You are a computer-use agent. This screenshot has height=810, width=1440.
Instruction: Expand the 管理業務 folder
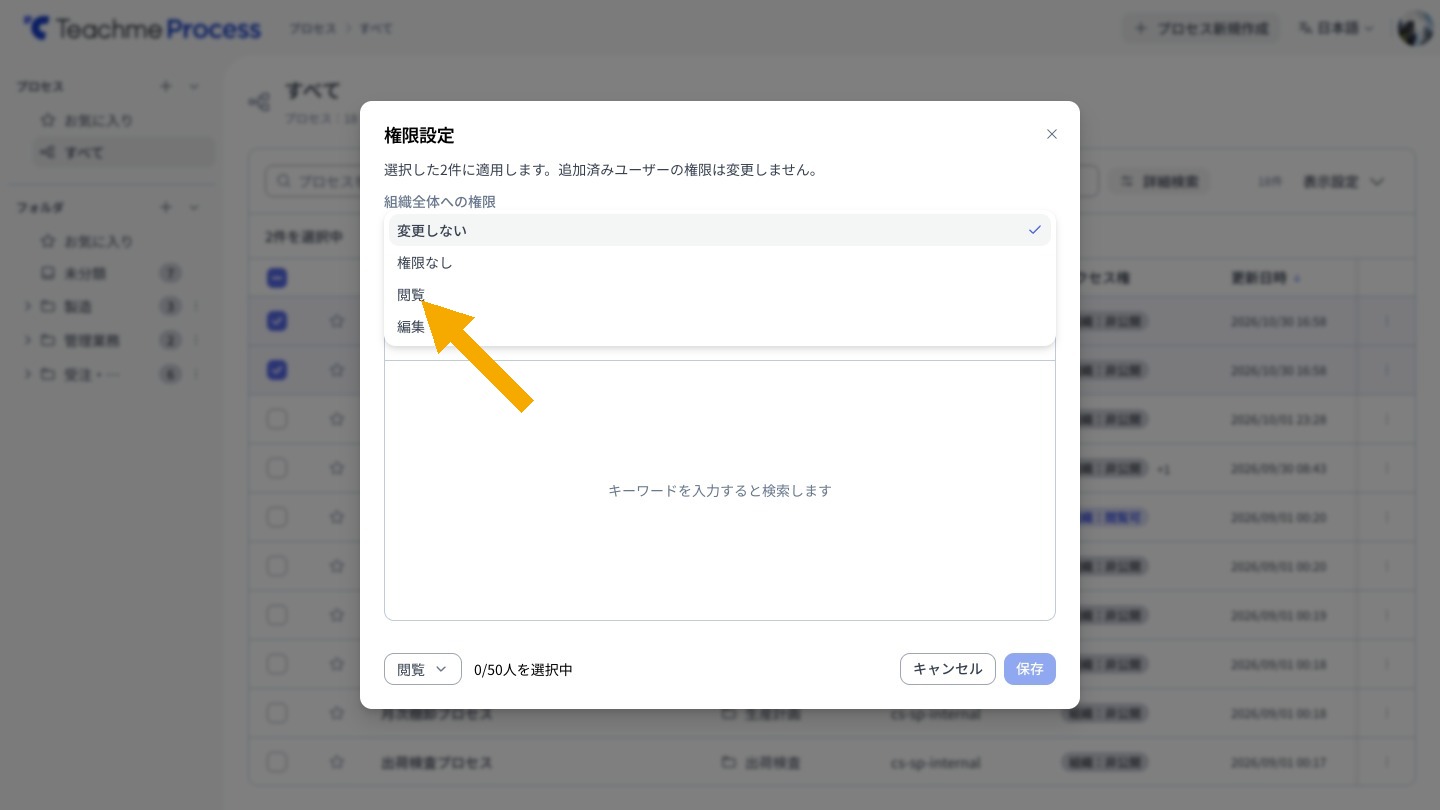point(27,340)
